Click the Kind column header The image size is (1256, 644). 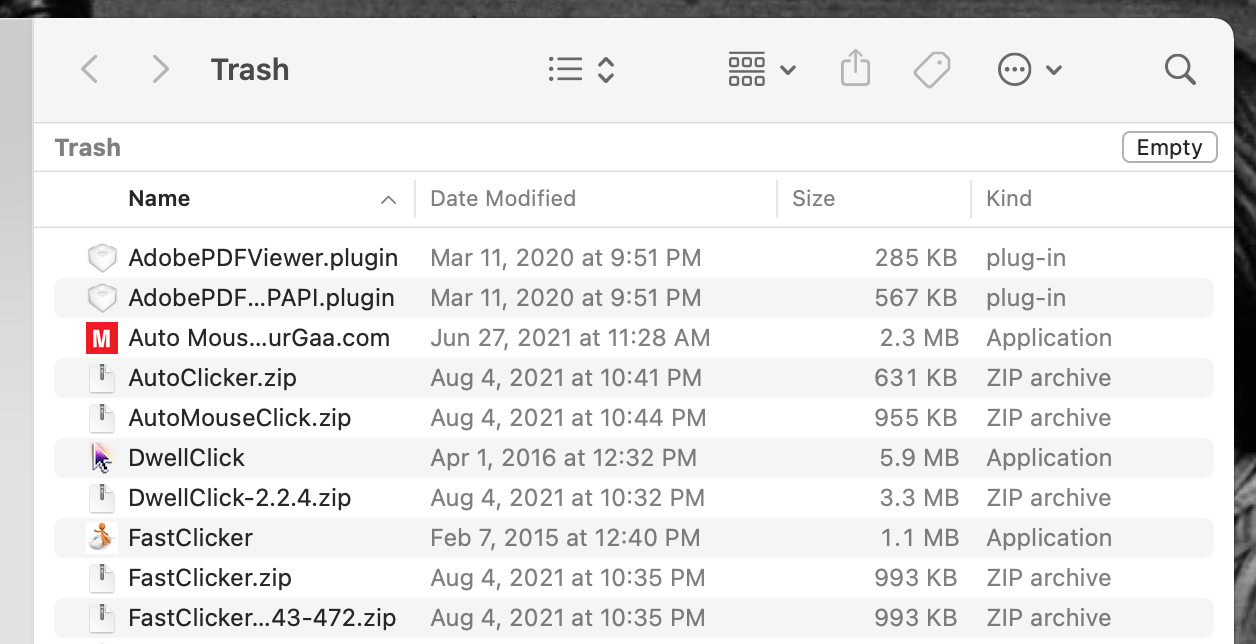(x=1009, y=198)
